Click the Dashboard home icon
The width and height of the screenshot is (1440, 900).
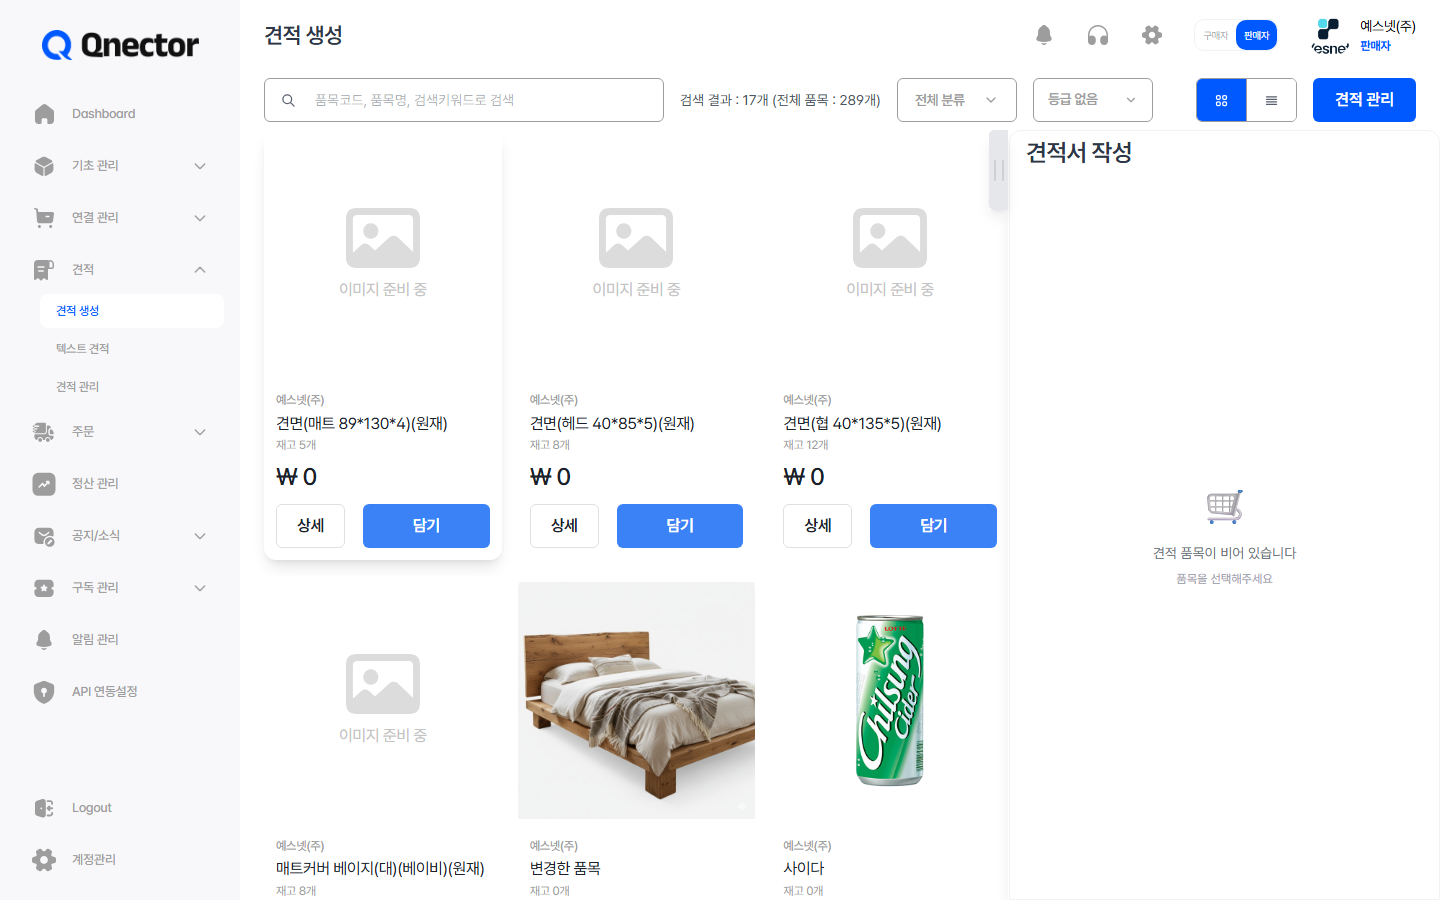click(44, 114)
